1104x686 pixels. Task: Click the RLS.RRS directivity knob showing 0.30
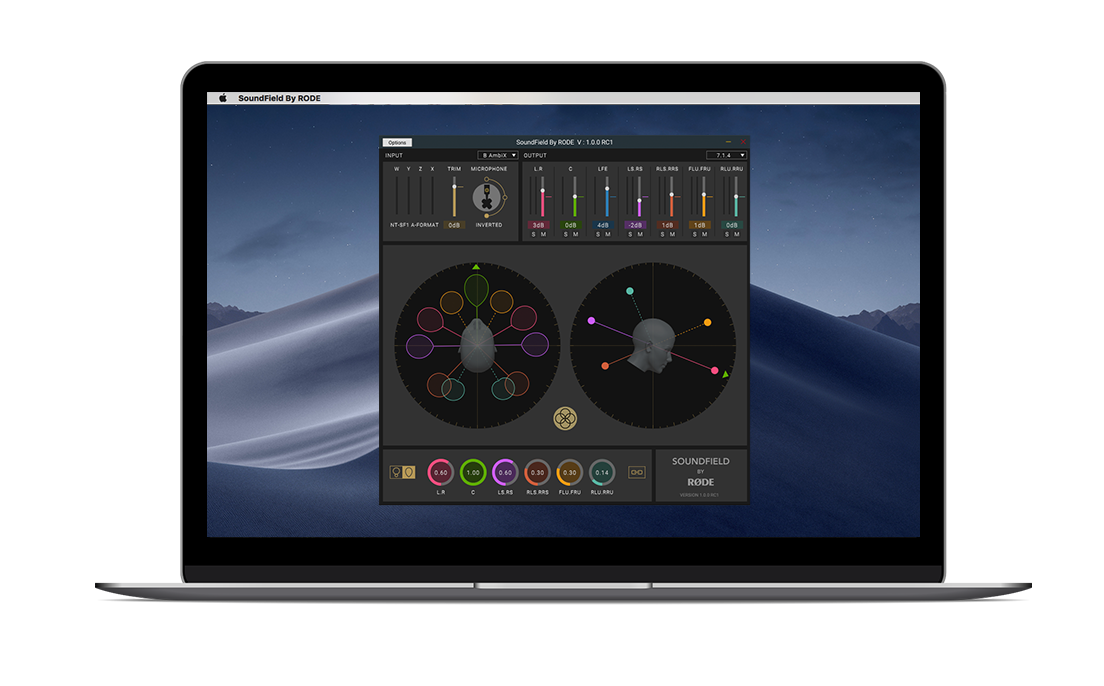pos(537,473)
